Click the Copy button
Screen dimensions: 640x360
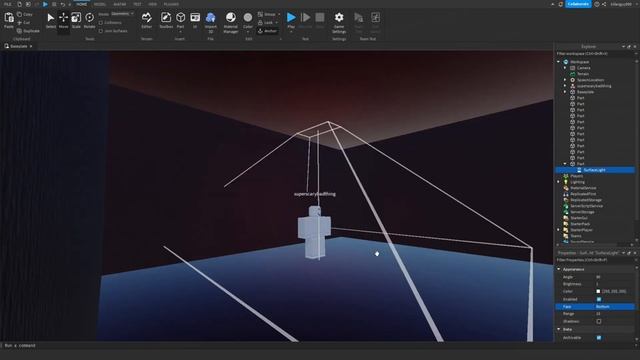[25, 14]
